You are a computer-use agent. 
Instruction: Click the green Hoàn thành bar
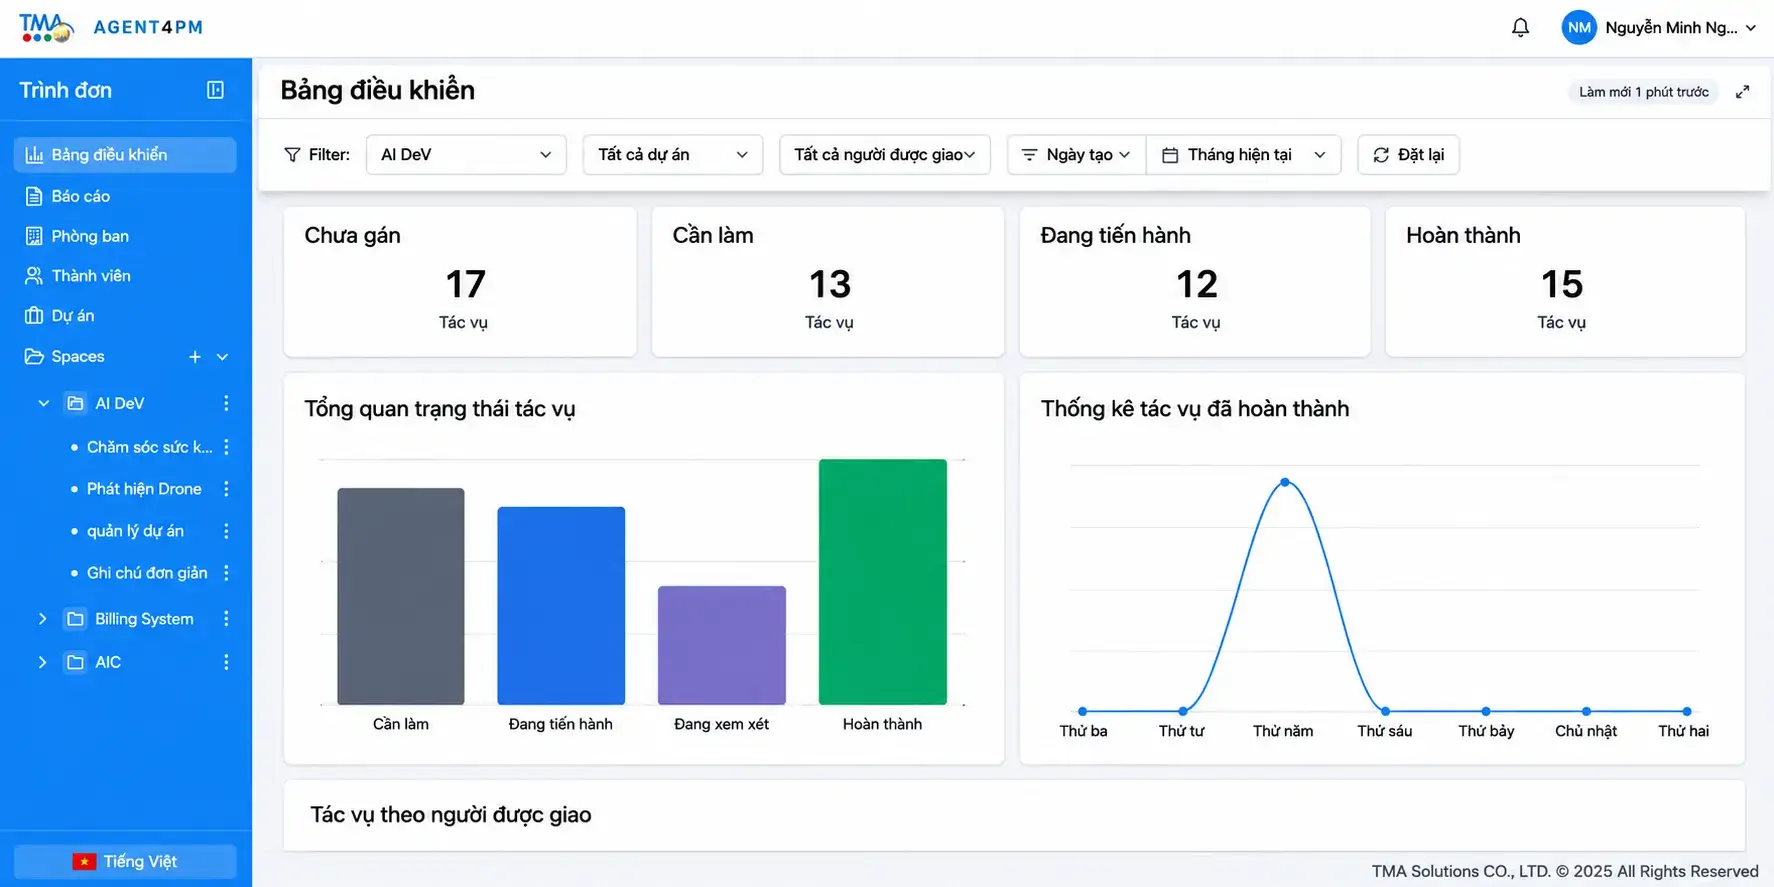pos(882,582)
